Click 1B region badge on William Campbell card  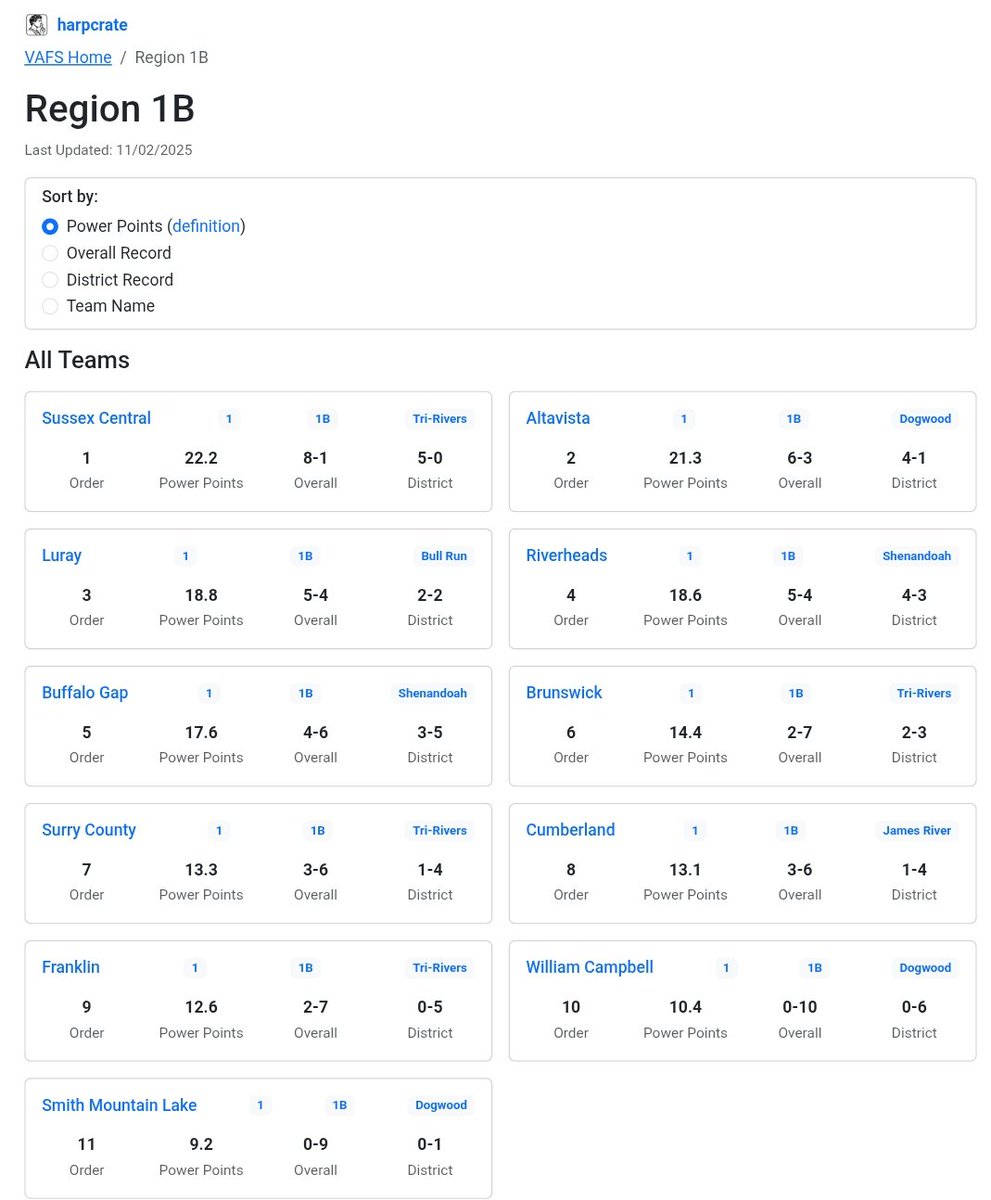coord(815,968)
